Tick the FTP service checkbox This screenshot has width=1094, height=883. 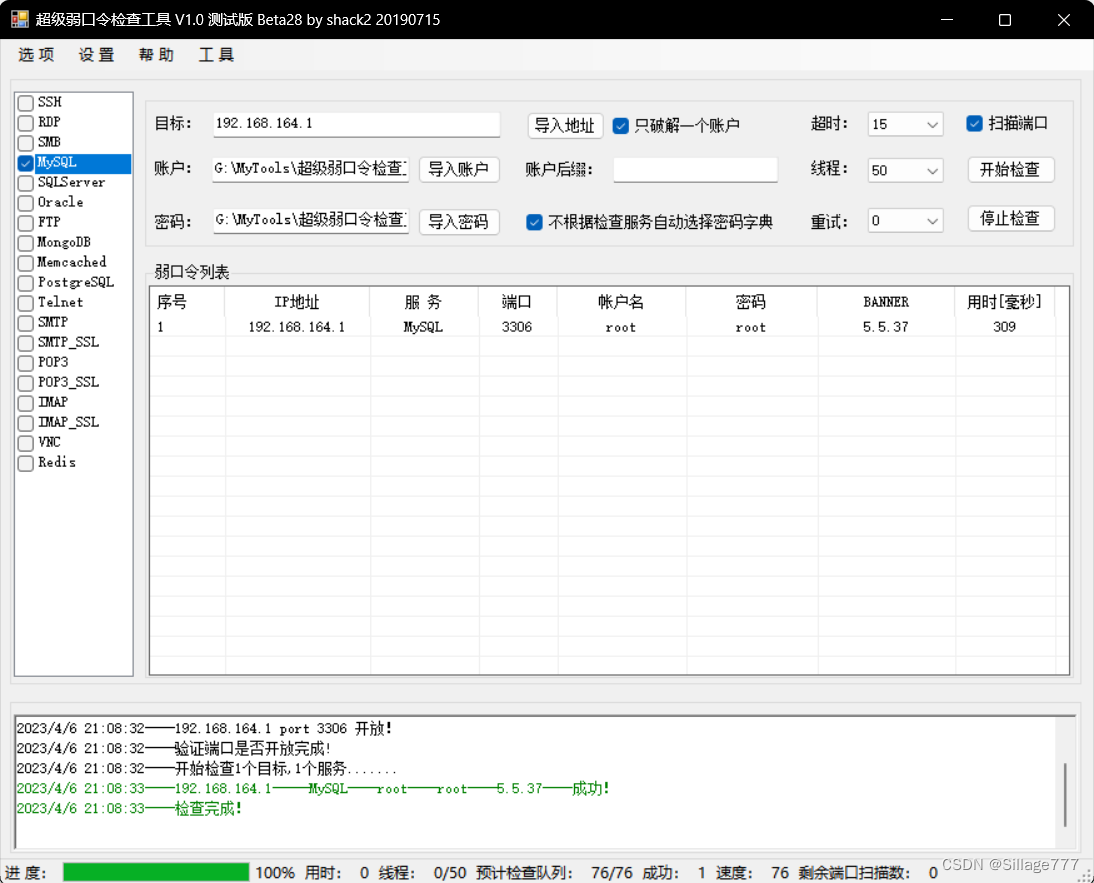(x=26, y=223)
